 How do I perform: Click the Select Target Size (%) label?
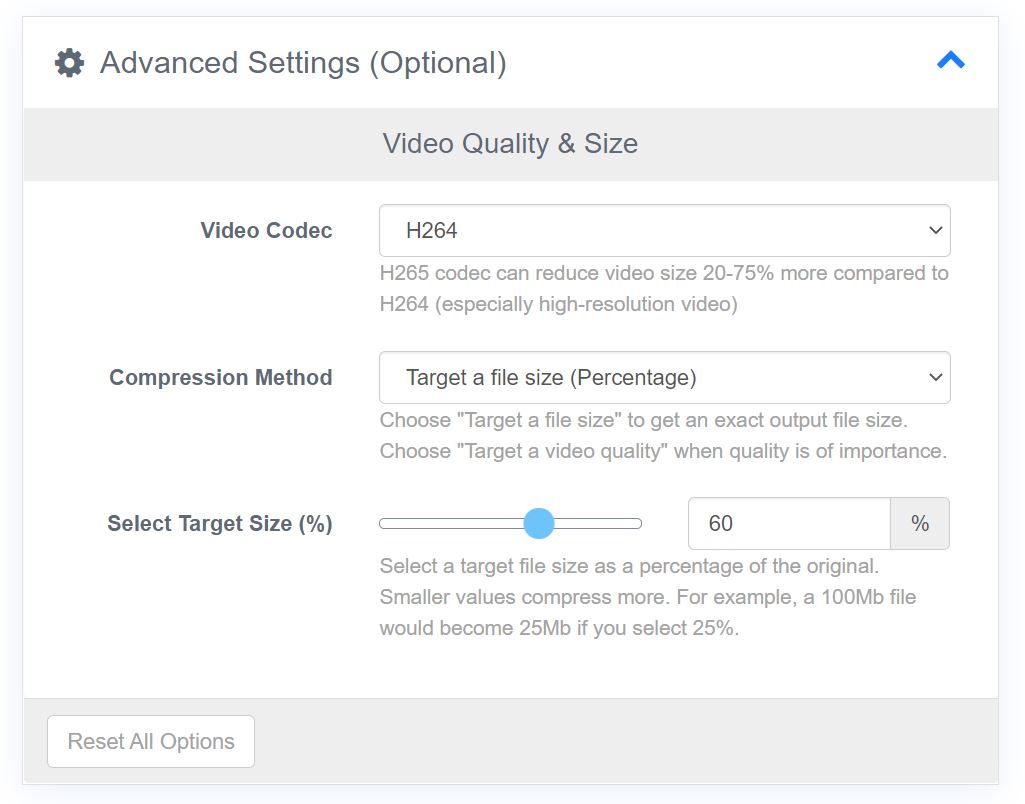click(x=220, y=523)
